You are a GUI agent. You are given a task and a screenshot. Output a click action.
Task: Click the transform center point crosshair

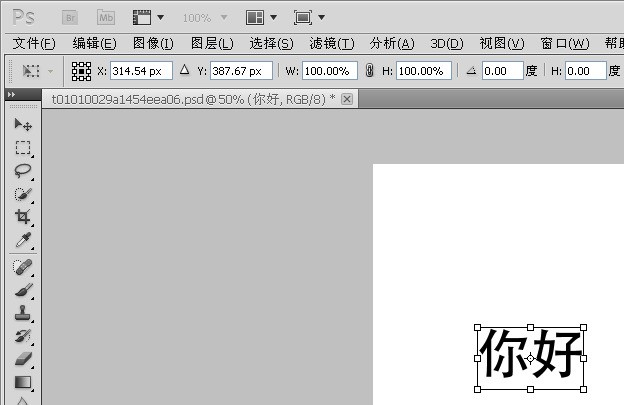tap(530, 358)
